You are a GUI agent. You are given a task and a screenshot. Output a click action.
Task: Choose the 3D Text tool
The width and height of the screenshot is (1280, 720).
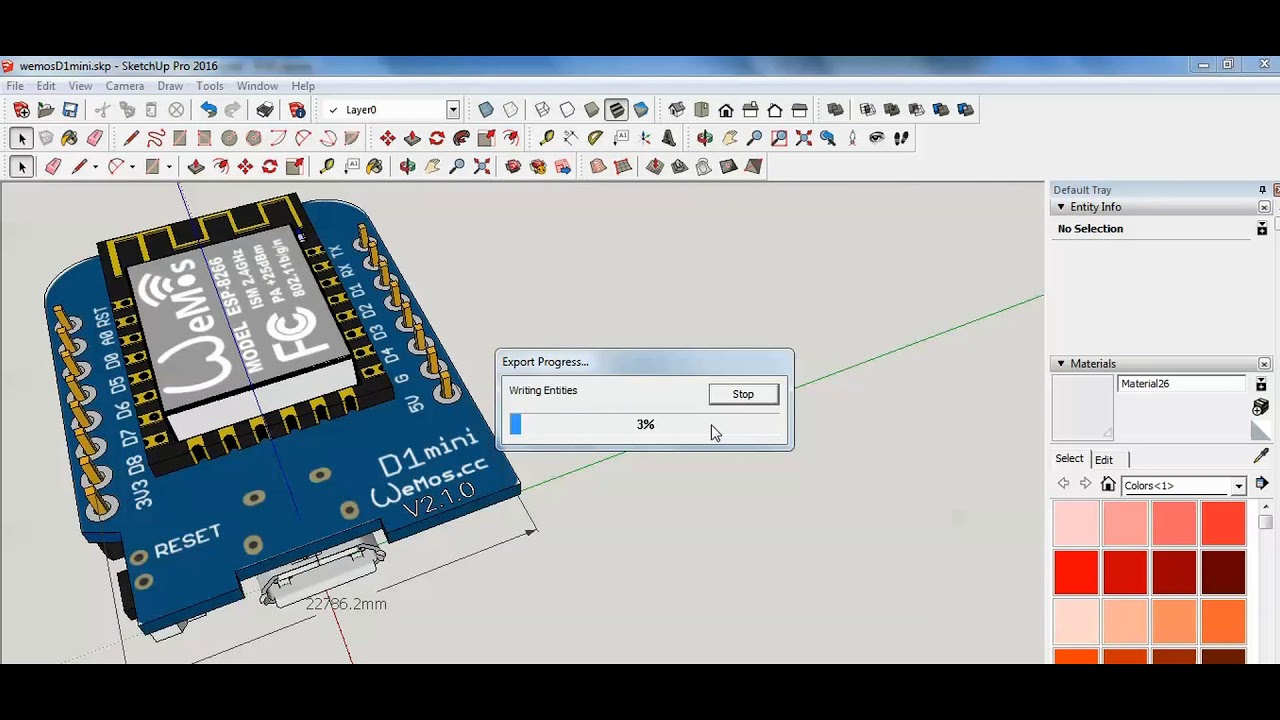(669, 138)
